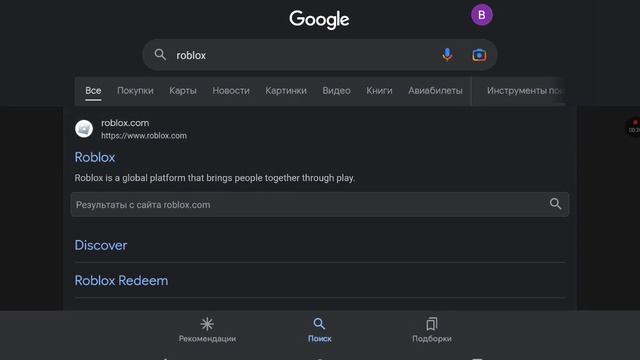The image size is (640, 360).
Task: Select the Книги filter tab
Action: tap(379, 91)
